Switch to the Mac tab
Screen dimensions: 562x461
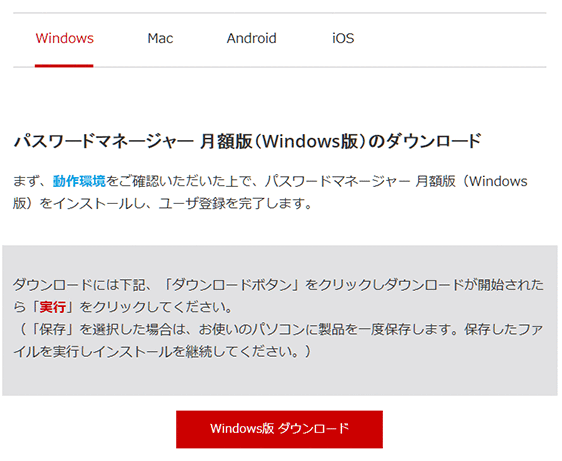tap(160, 38)
